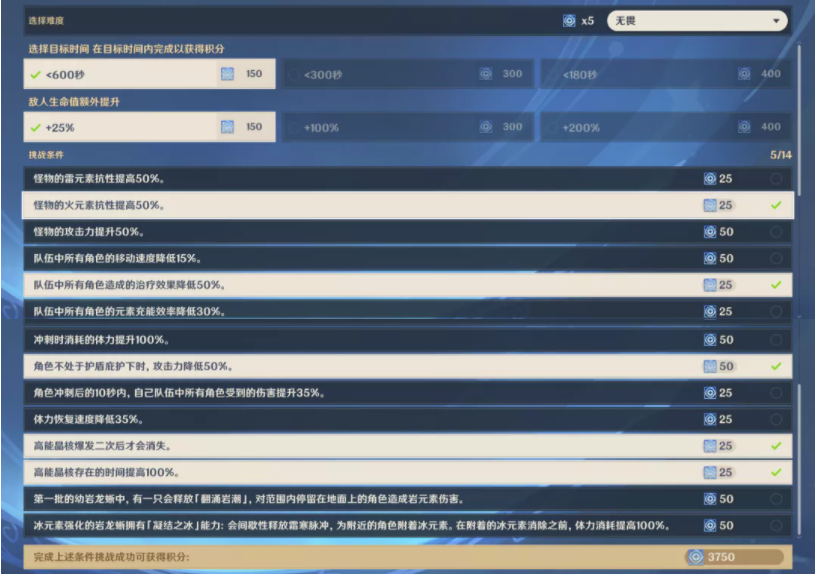Click the points icon next to 400 in <180秒

(744, 74)
